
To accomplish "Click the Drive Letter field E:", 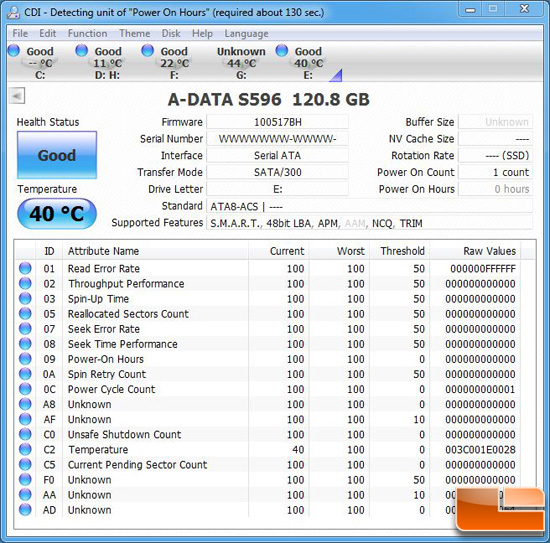I will 277,189.
